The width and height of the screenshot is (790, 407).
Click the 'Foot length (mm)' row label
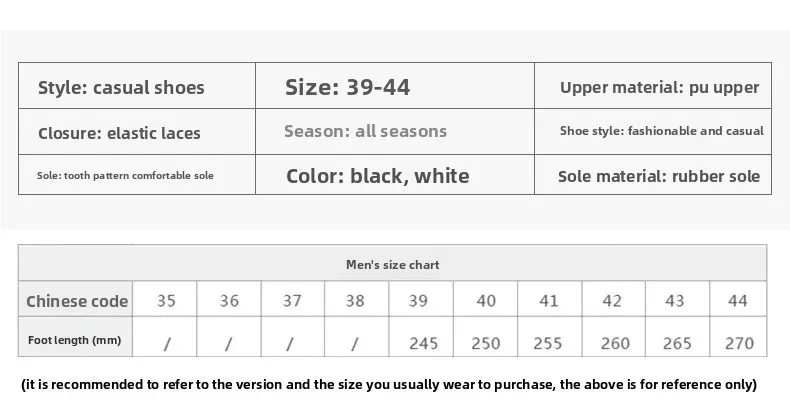[76, 336]
